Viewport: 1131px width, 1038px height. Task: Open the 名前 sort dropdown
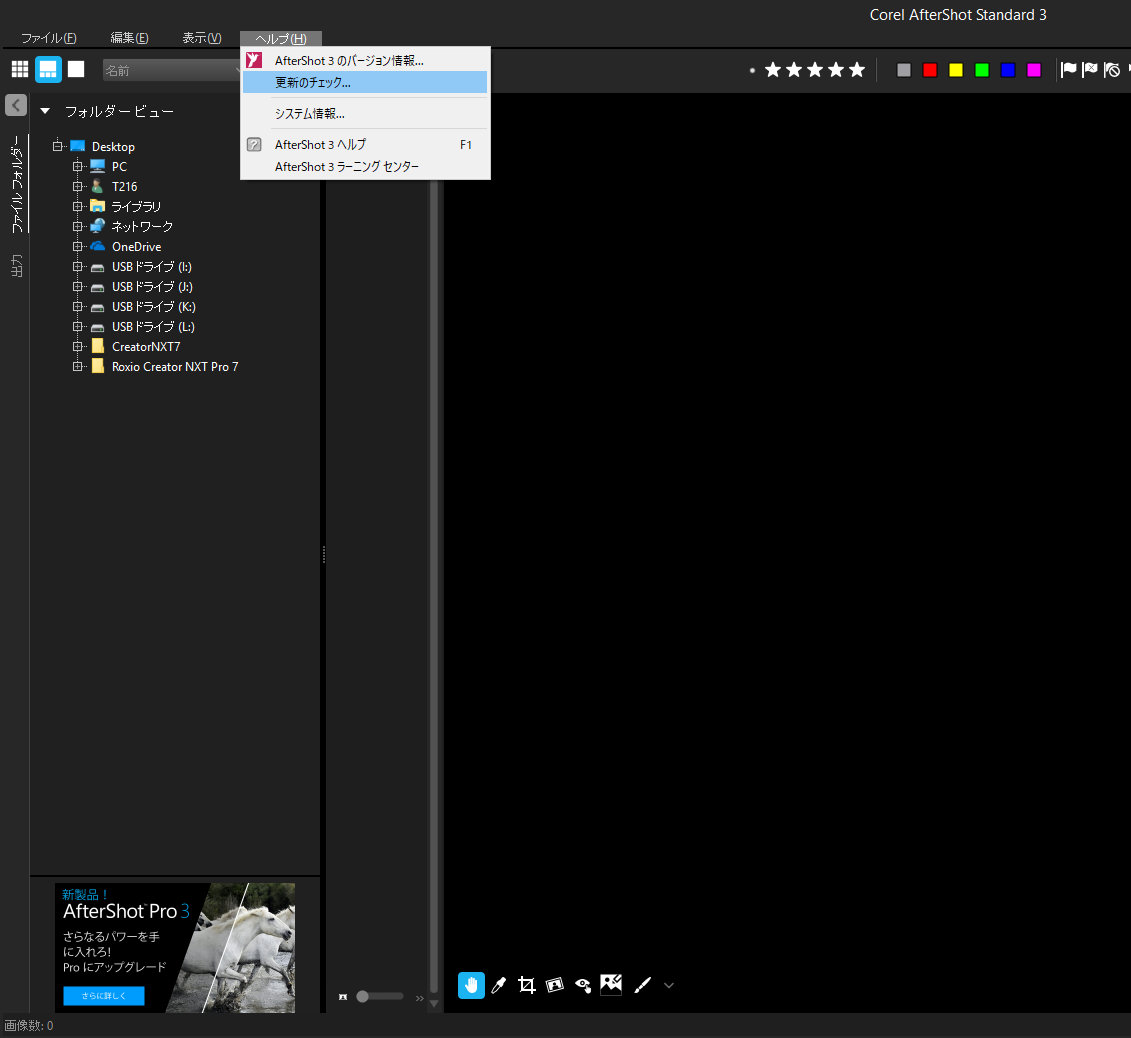point(171,70)
